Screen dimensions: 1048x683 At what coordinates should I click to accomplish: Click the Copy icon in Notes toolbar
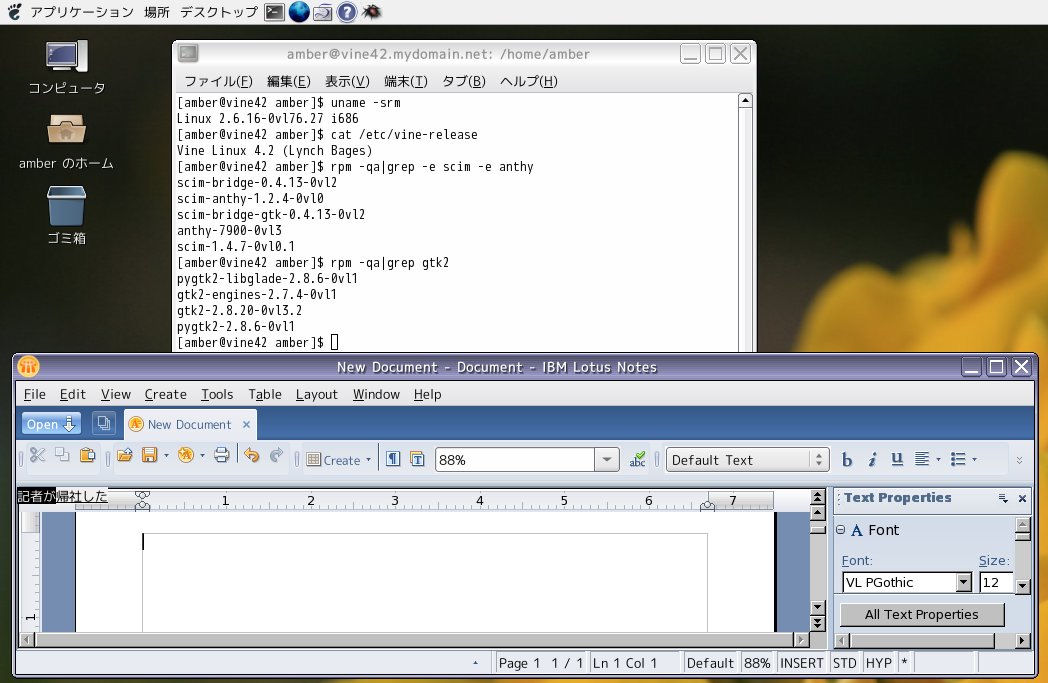62,455
